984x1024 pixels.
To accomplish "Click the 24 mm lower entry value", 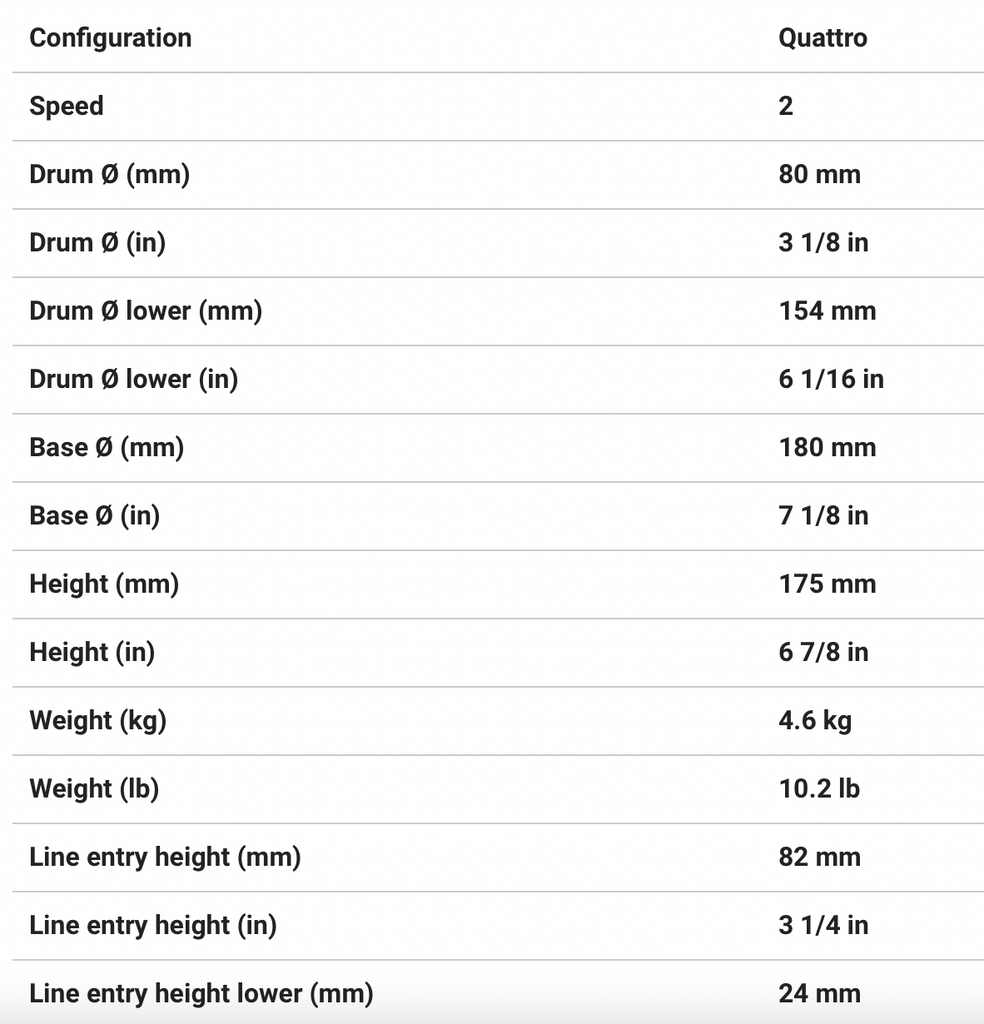I will click(x=819, y=993).
